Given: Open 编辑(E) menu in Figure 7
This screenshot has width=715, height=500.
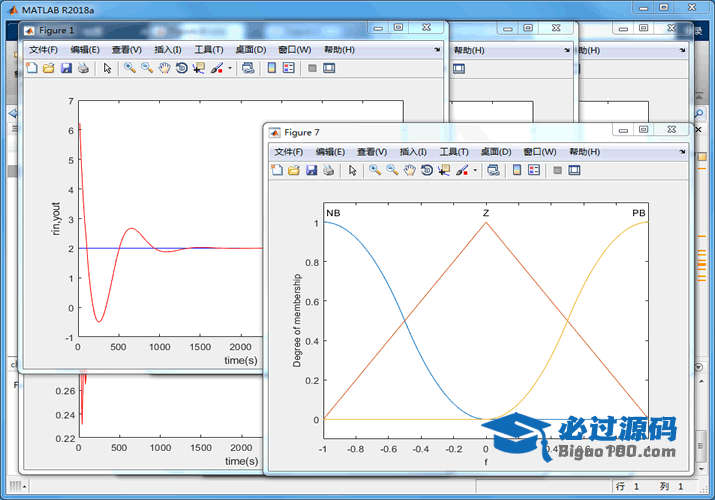Looking at the screenshot, I should [331, 152].
